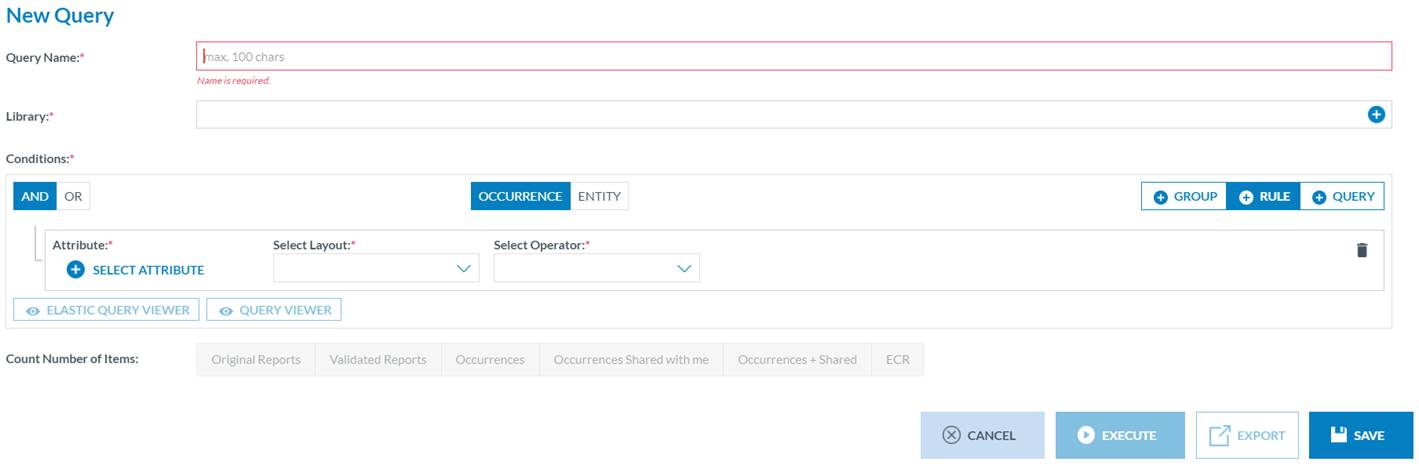Focus the Query Name input field
Screen dimensions: 1419x466
tap(793, 56)
